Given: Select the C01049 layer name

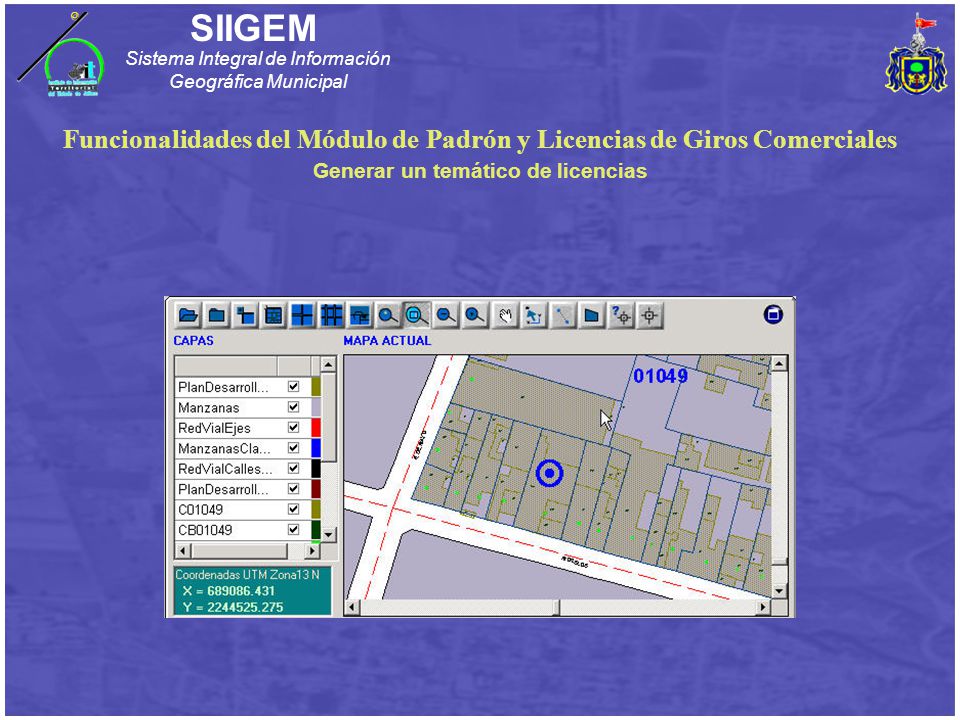Looking at the screenshot, I should (x=201, y=509).
